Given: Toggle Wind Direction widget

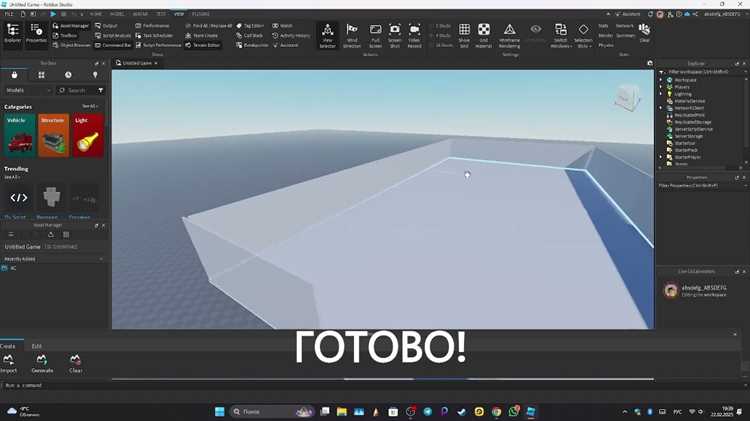Looking at the screenshot, I should coord(352,35).
